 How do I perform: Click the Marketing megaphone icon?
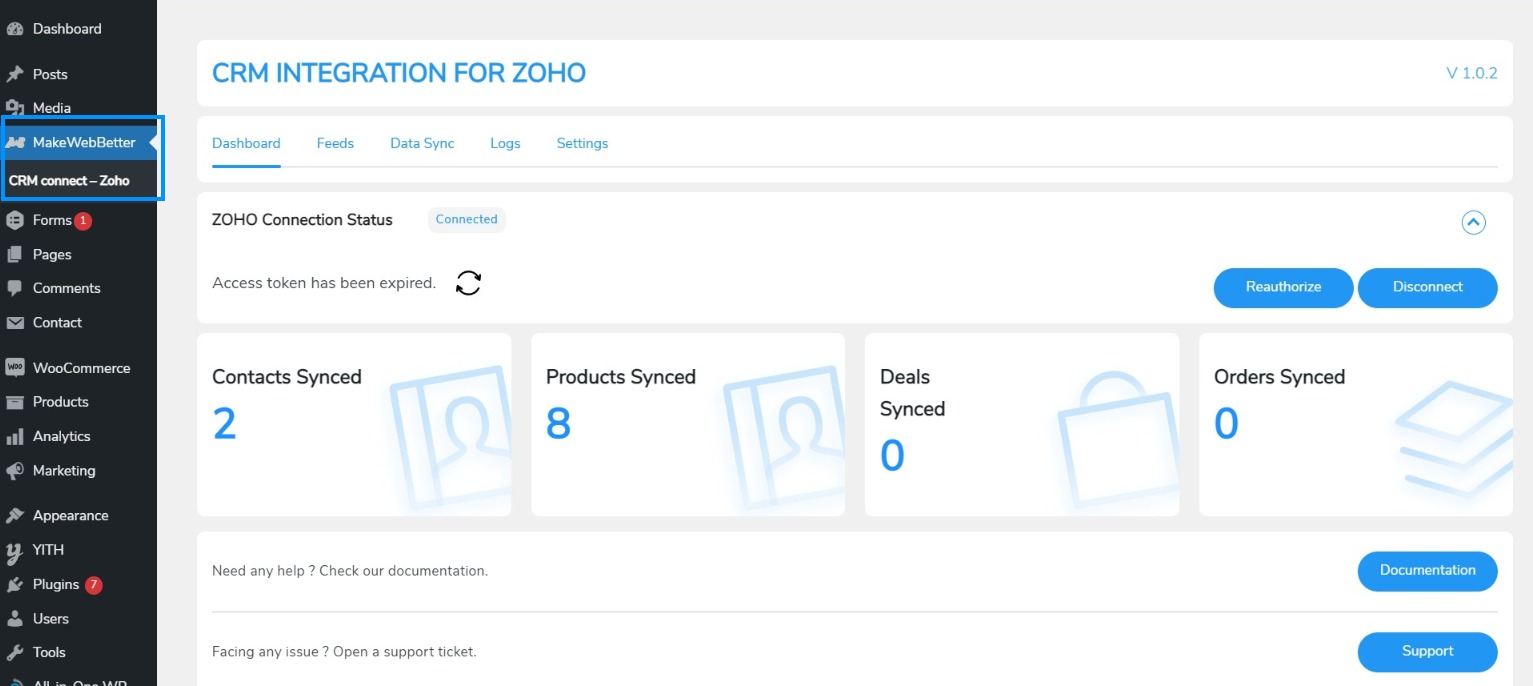(x=15, y=471)
